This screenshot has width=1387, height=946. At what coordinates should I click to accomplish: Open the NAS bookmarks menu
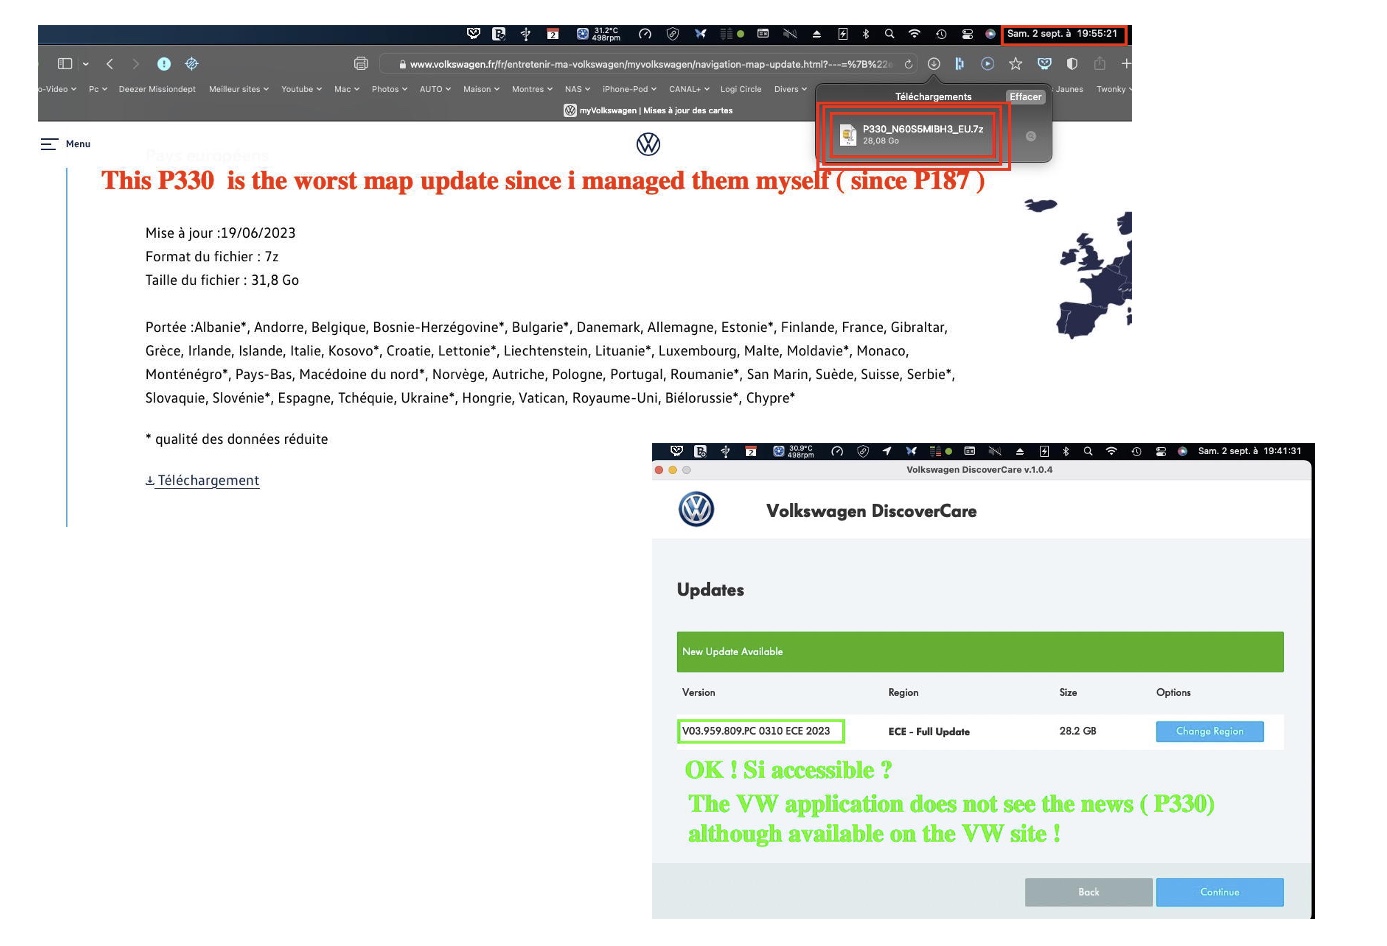(577, 89)
